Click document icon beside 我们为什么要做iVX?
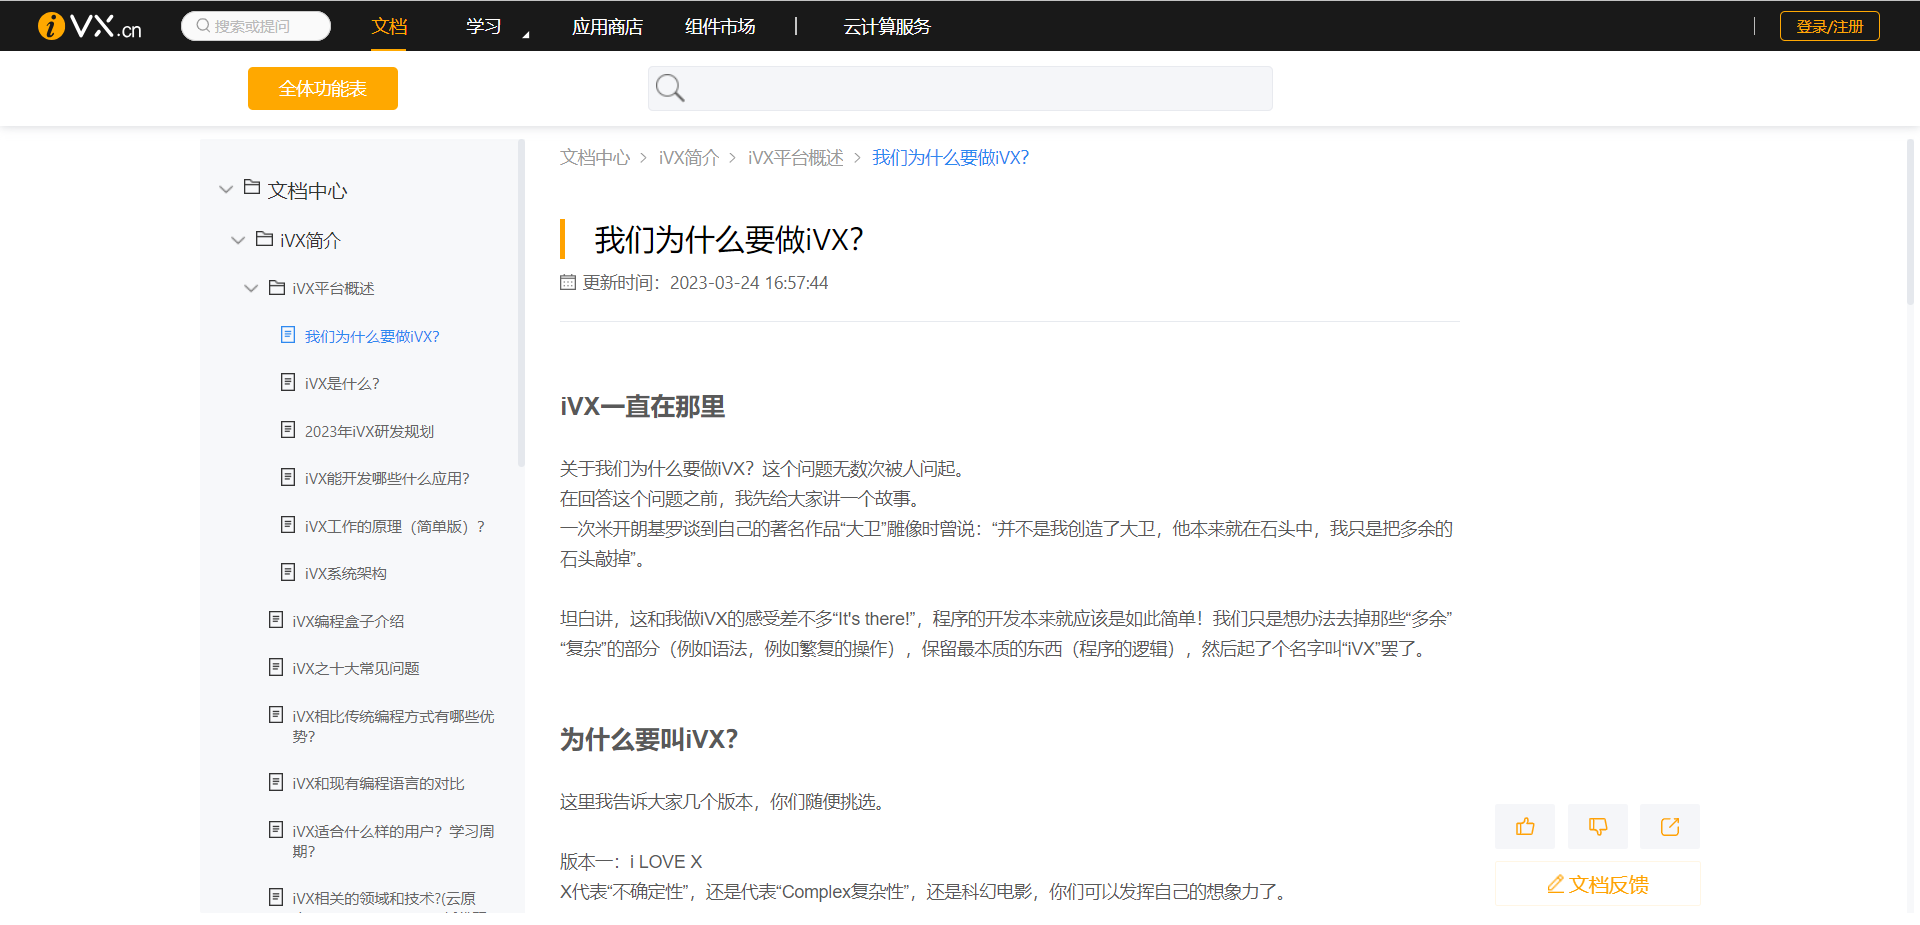1920x925 pixels. click(288, 335)
